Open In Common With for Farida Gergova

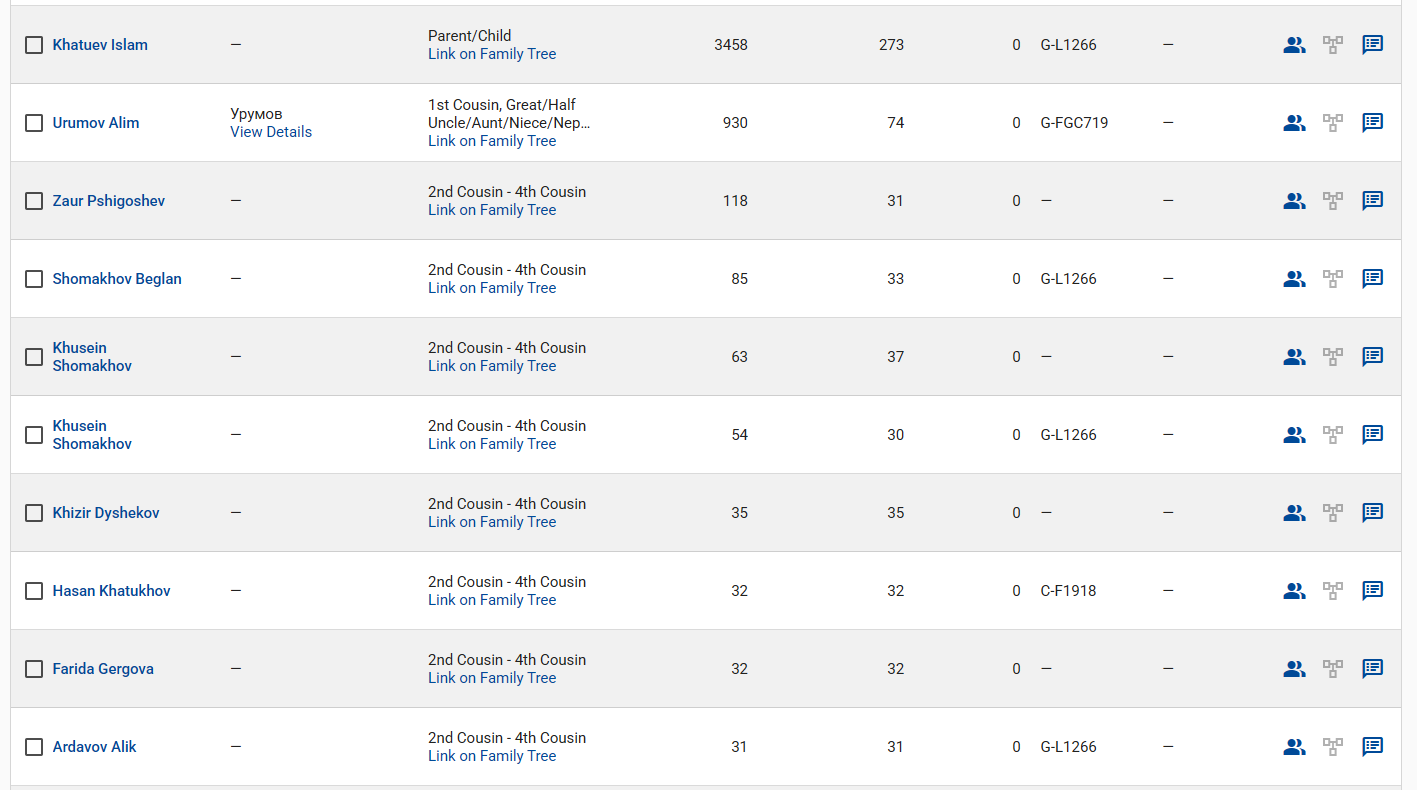point(1294,669)
